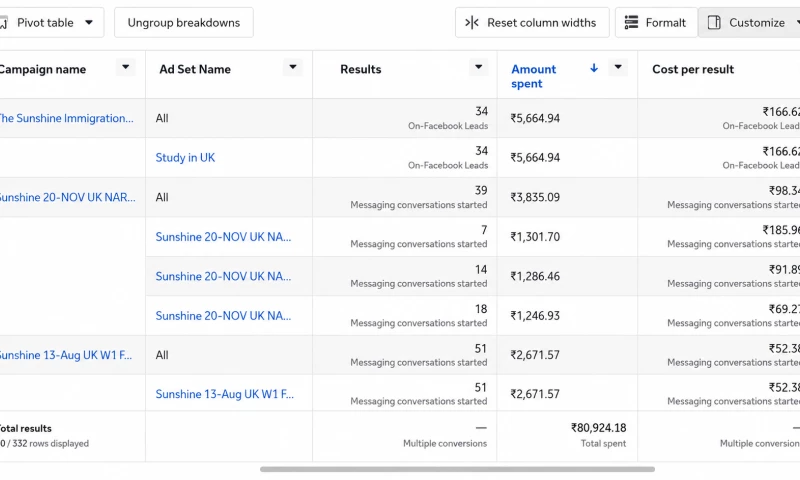Sort by Amount spent header
800x480 pixels.
click(x=534, y=76)
